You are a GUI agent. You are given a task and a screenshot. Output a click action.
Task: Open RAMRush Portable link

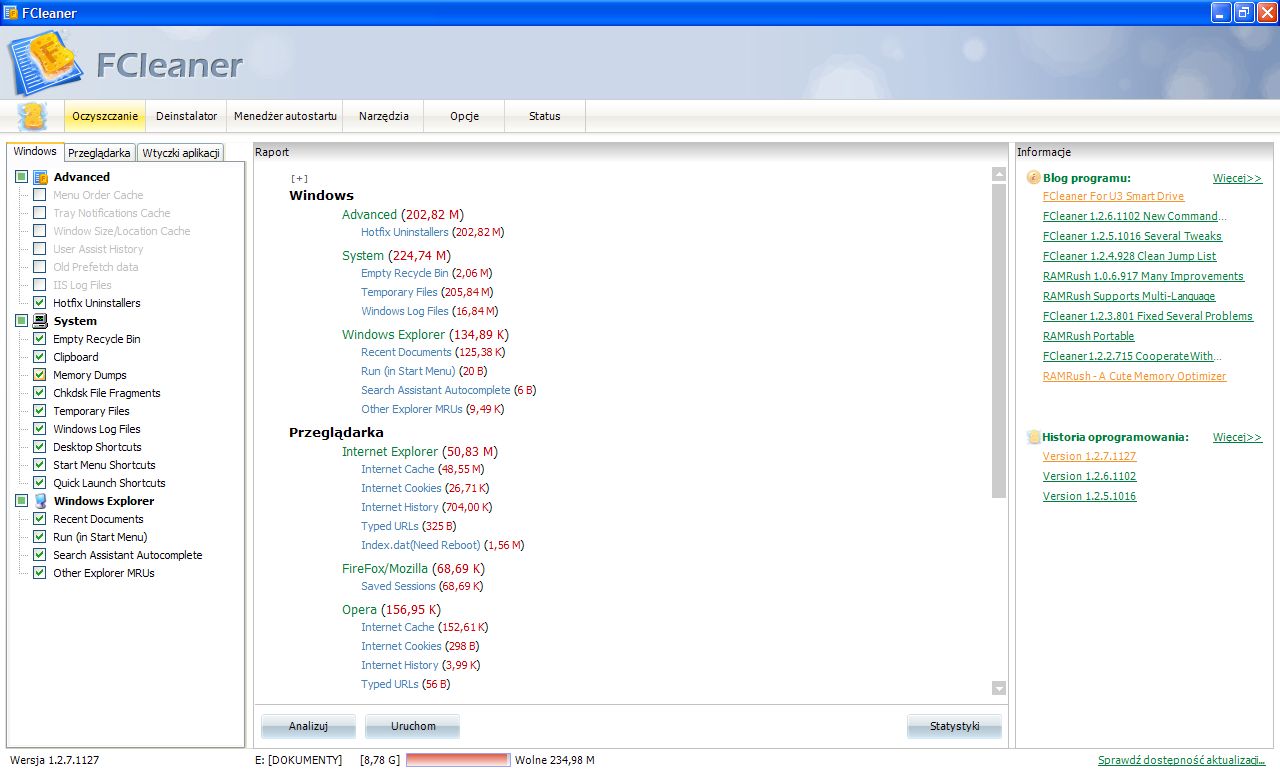coord(1088,336)
